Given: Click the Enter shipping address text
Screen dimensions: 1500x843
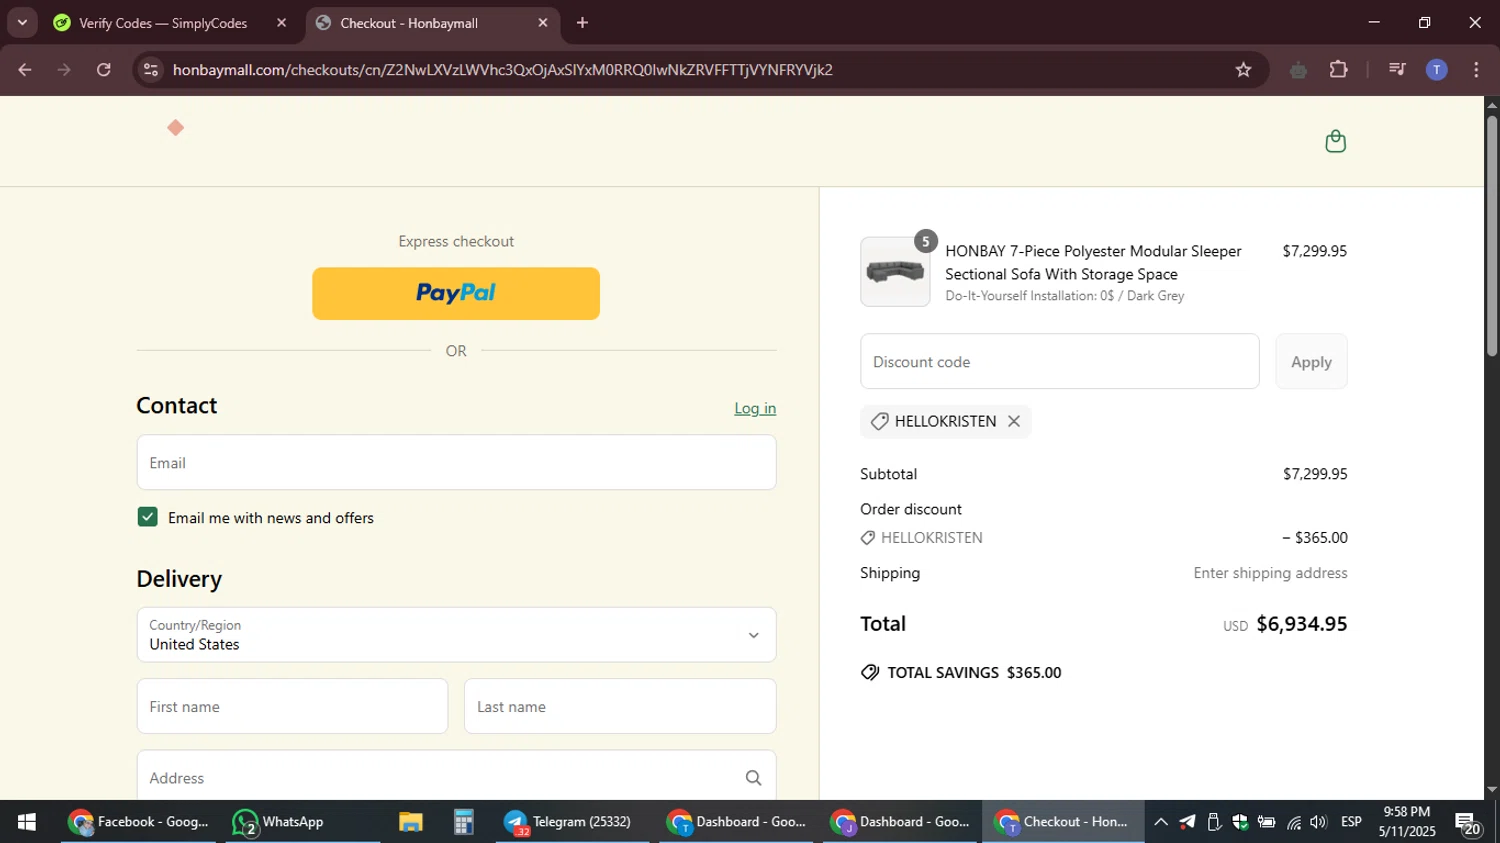Looking at the screenshot, I should [1270, 573].
